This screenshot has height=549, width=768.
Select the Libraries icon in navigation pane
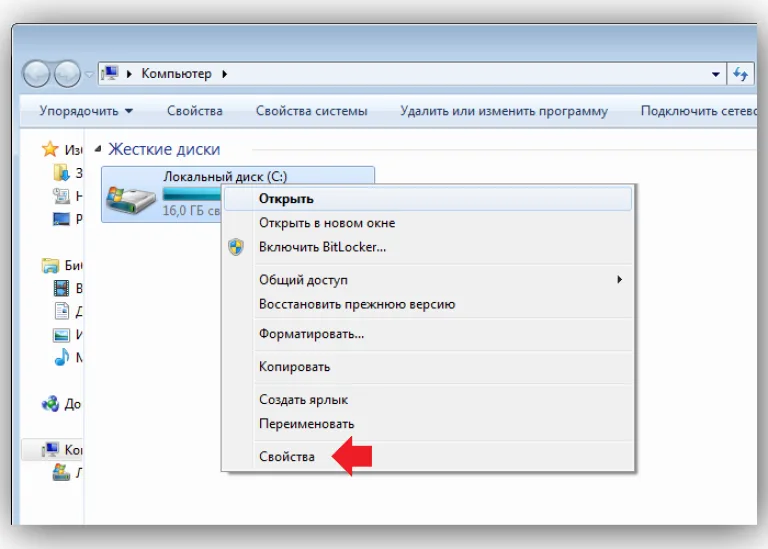pos(50,265)
